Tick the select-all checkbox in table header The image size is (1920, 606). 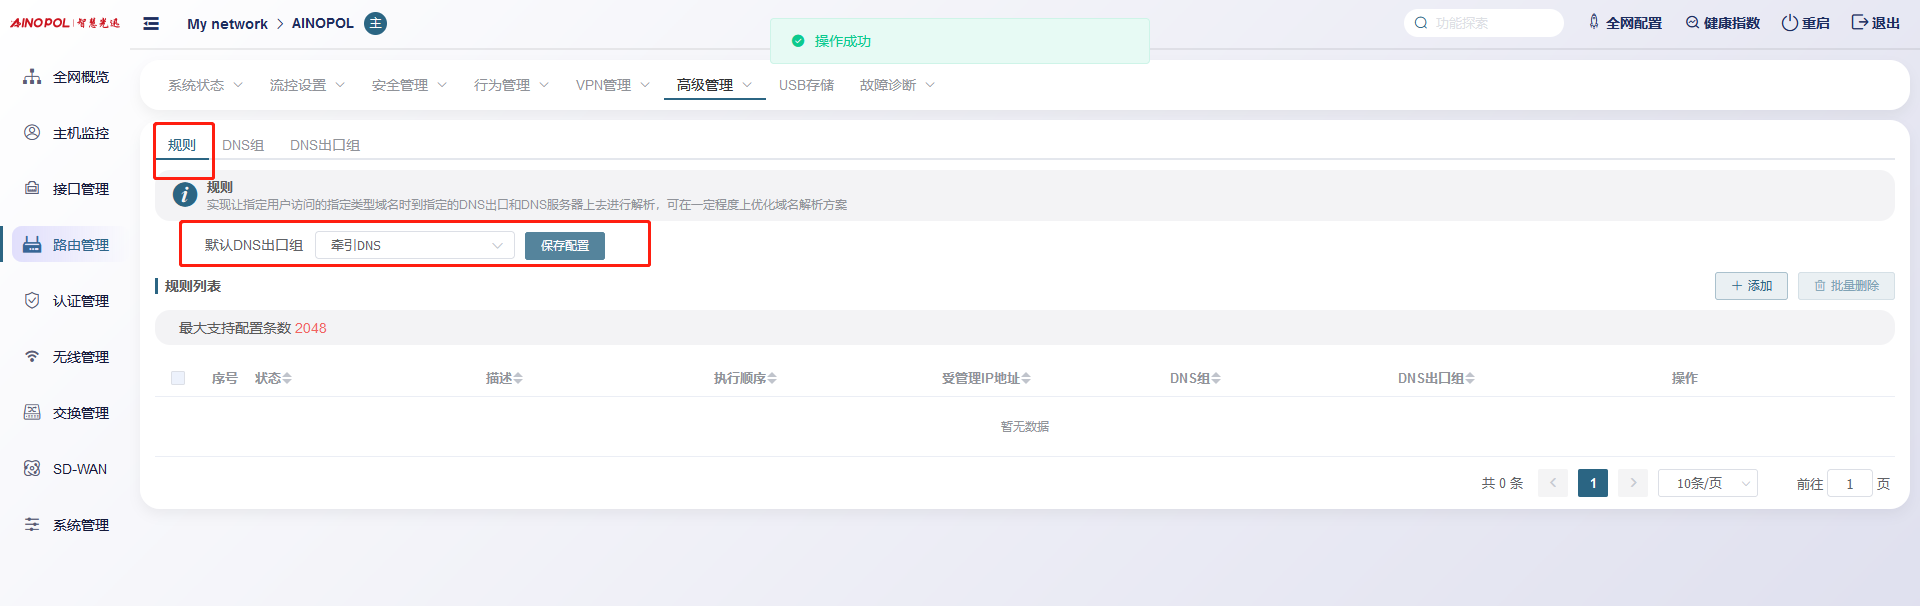coord(178,378)
